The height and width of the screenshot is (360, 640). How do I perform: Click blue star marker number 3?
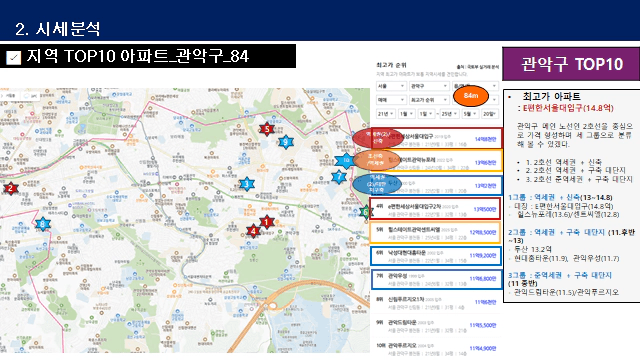point(247,184)
